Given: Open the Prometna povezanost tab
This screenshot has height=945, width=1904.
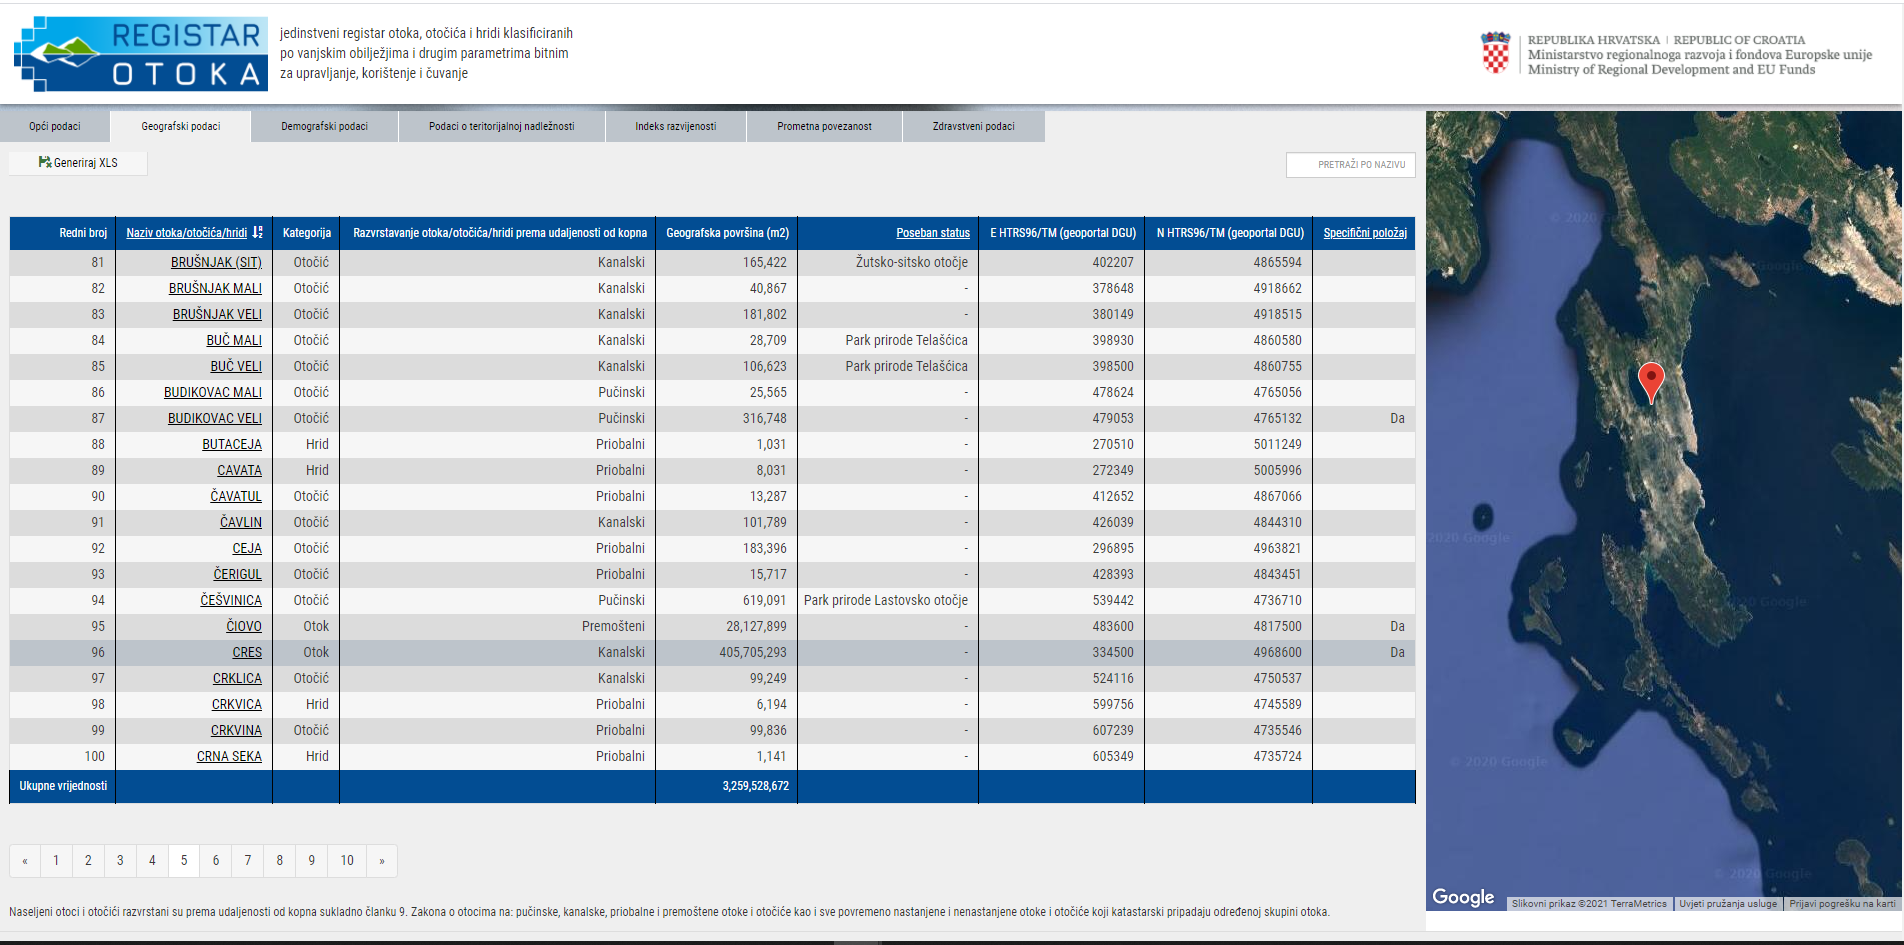Looking at the screenshot, I should [825, 127].
